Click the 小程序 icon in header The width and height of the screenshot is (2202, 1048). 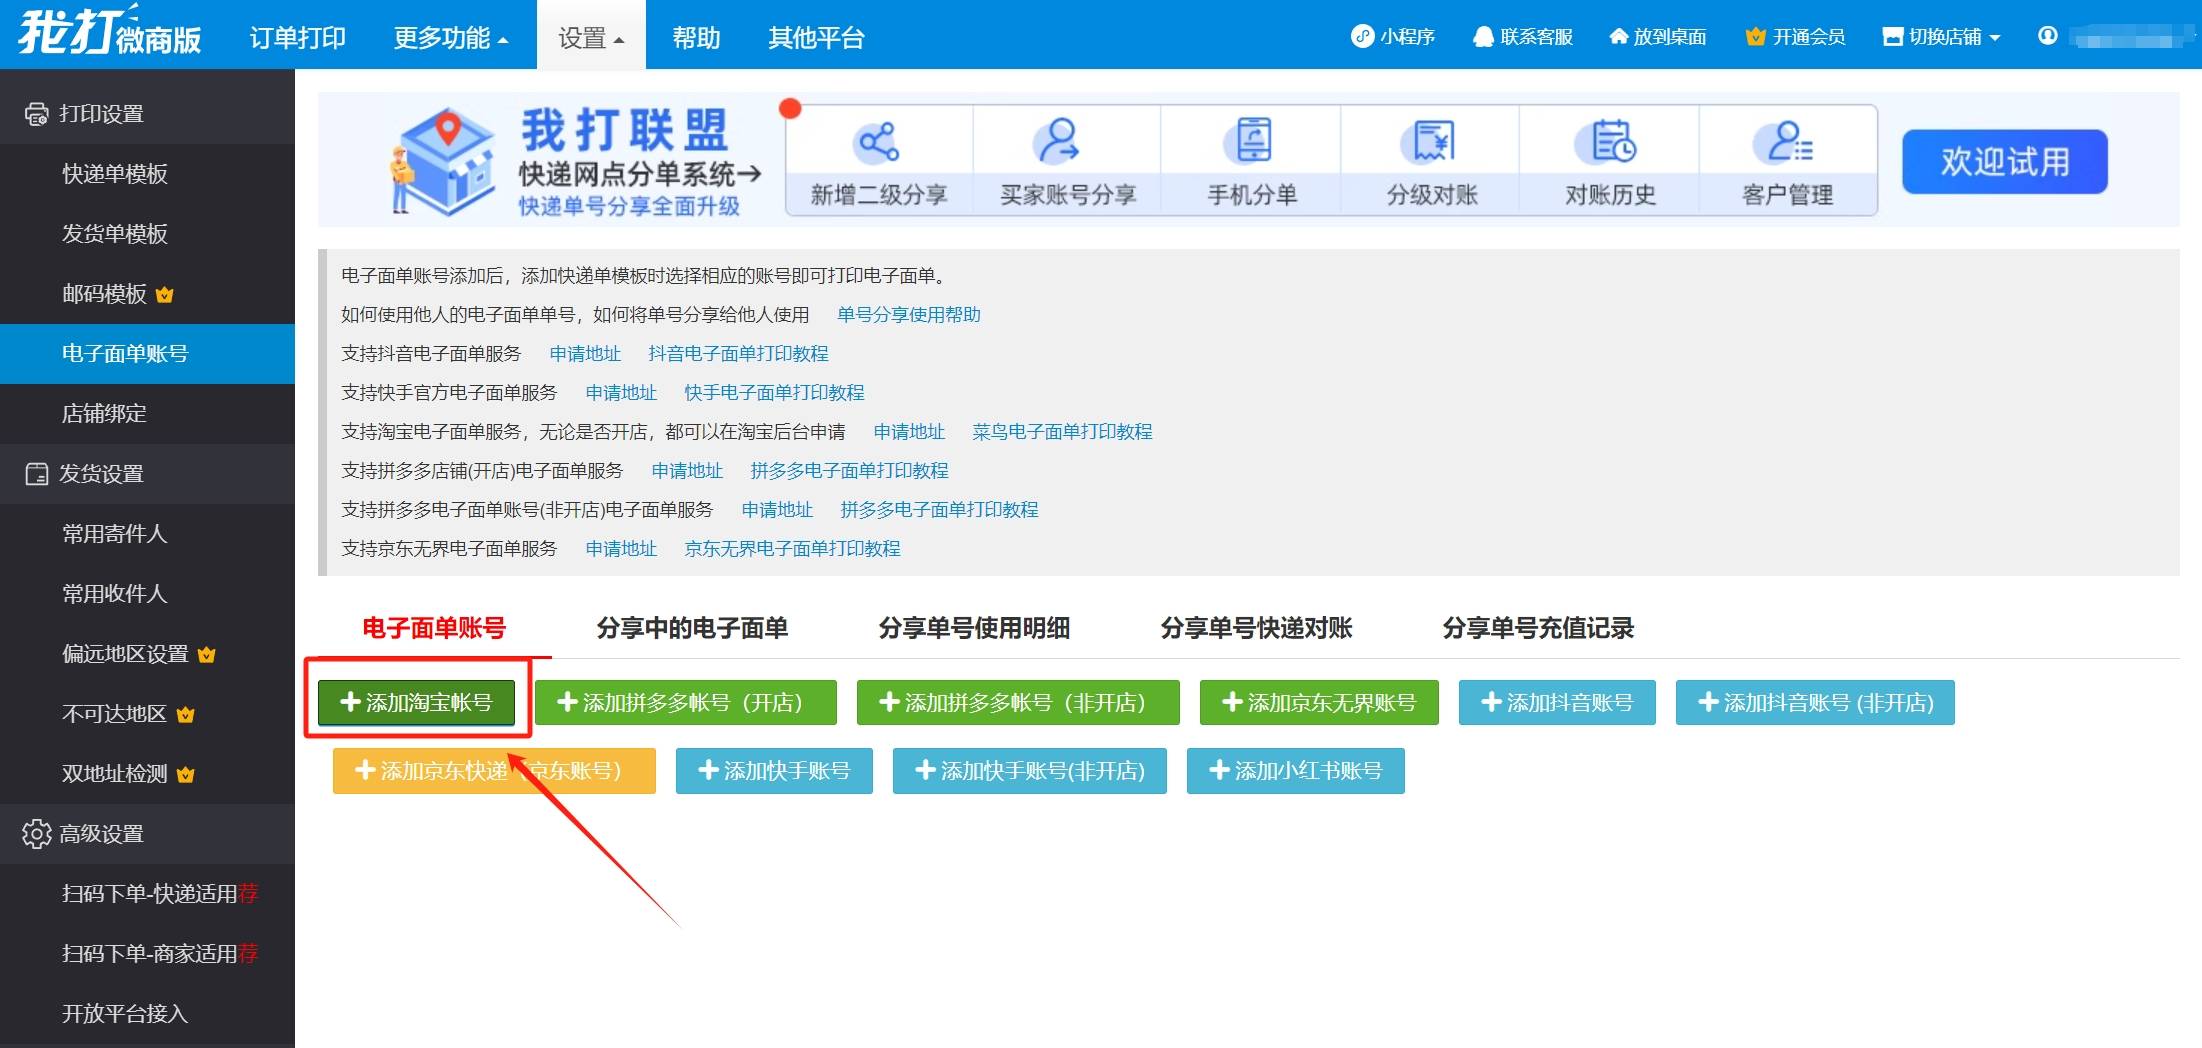1362,37
